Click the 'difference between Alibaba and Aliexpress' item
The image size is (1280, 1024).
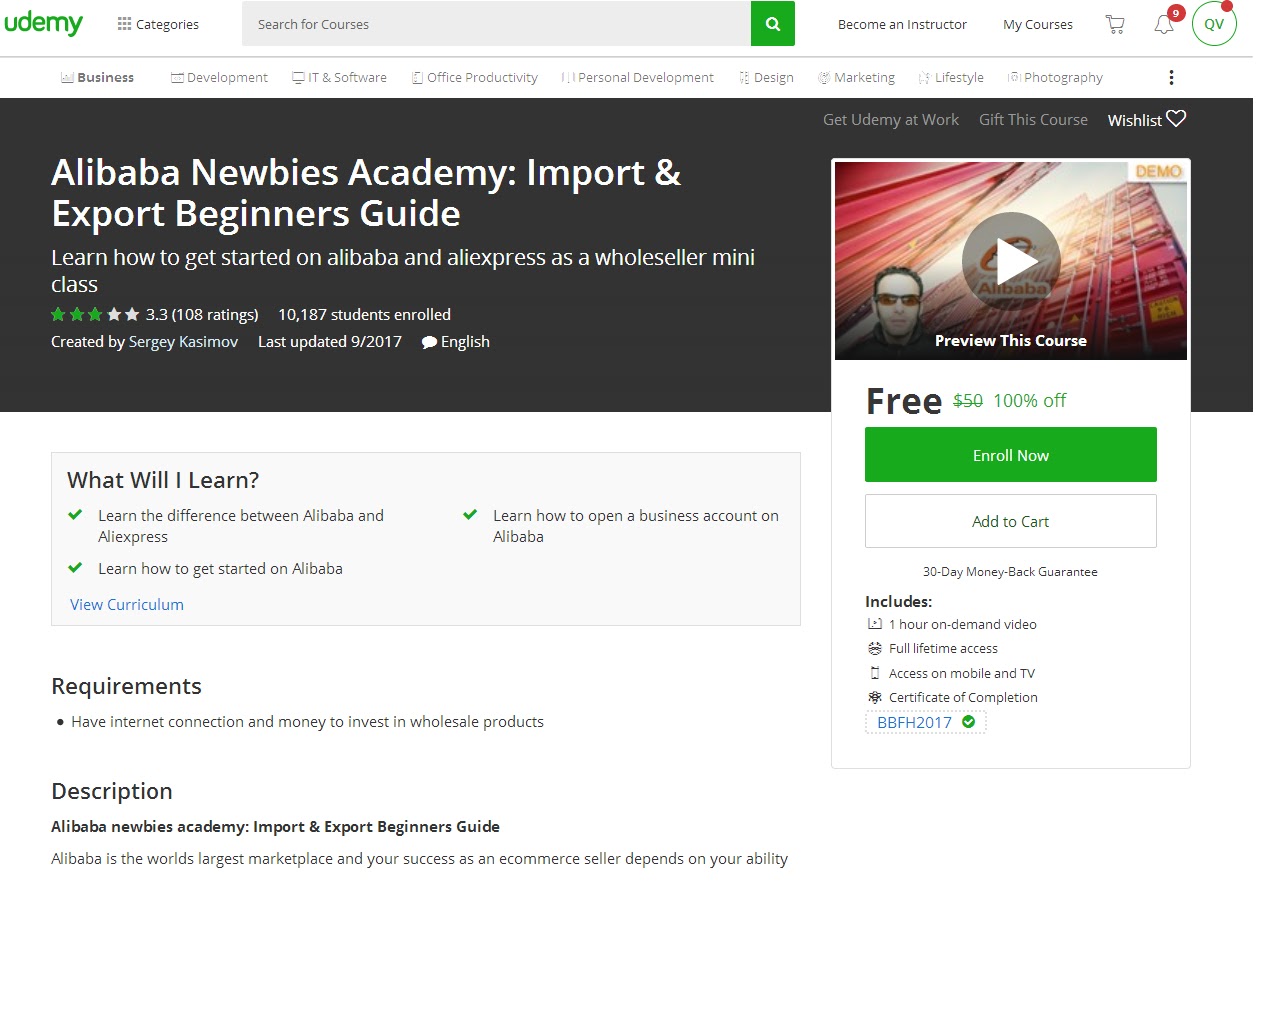coord(241,526)
